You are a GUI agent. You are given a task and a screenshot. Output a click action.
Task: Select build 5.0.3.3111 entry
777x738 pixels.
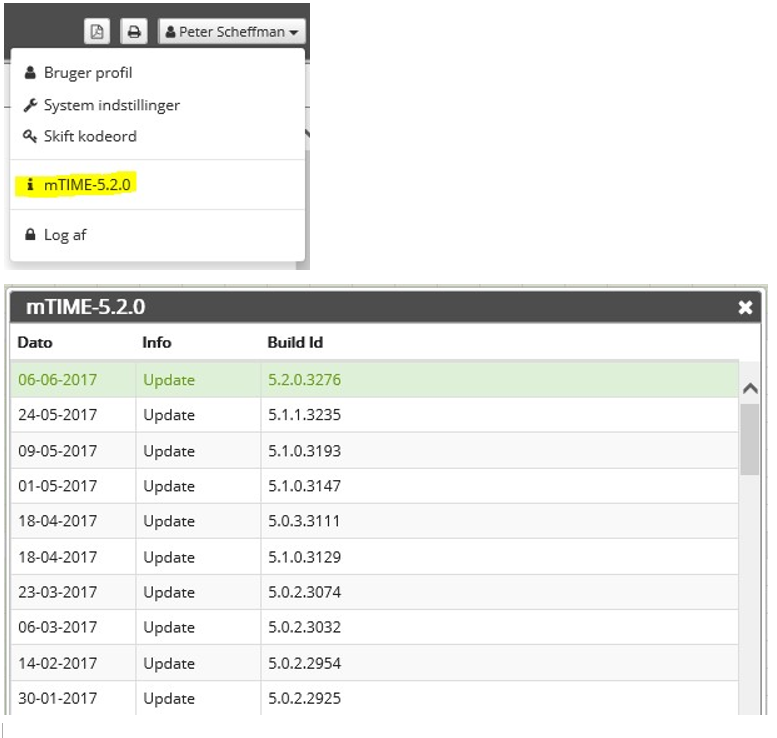point(304,521)
